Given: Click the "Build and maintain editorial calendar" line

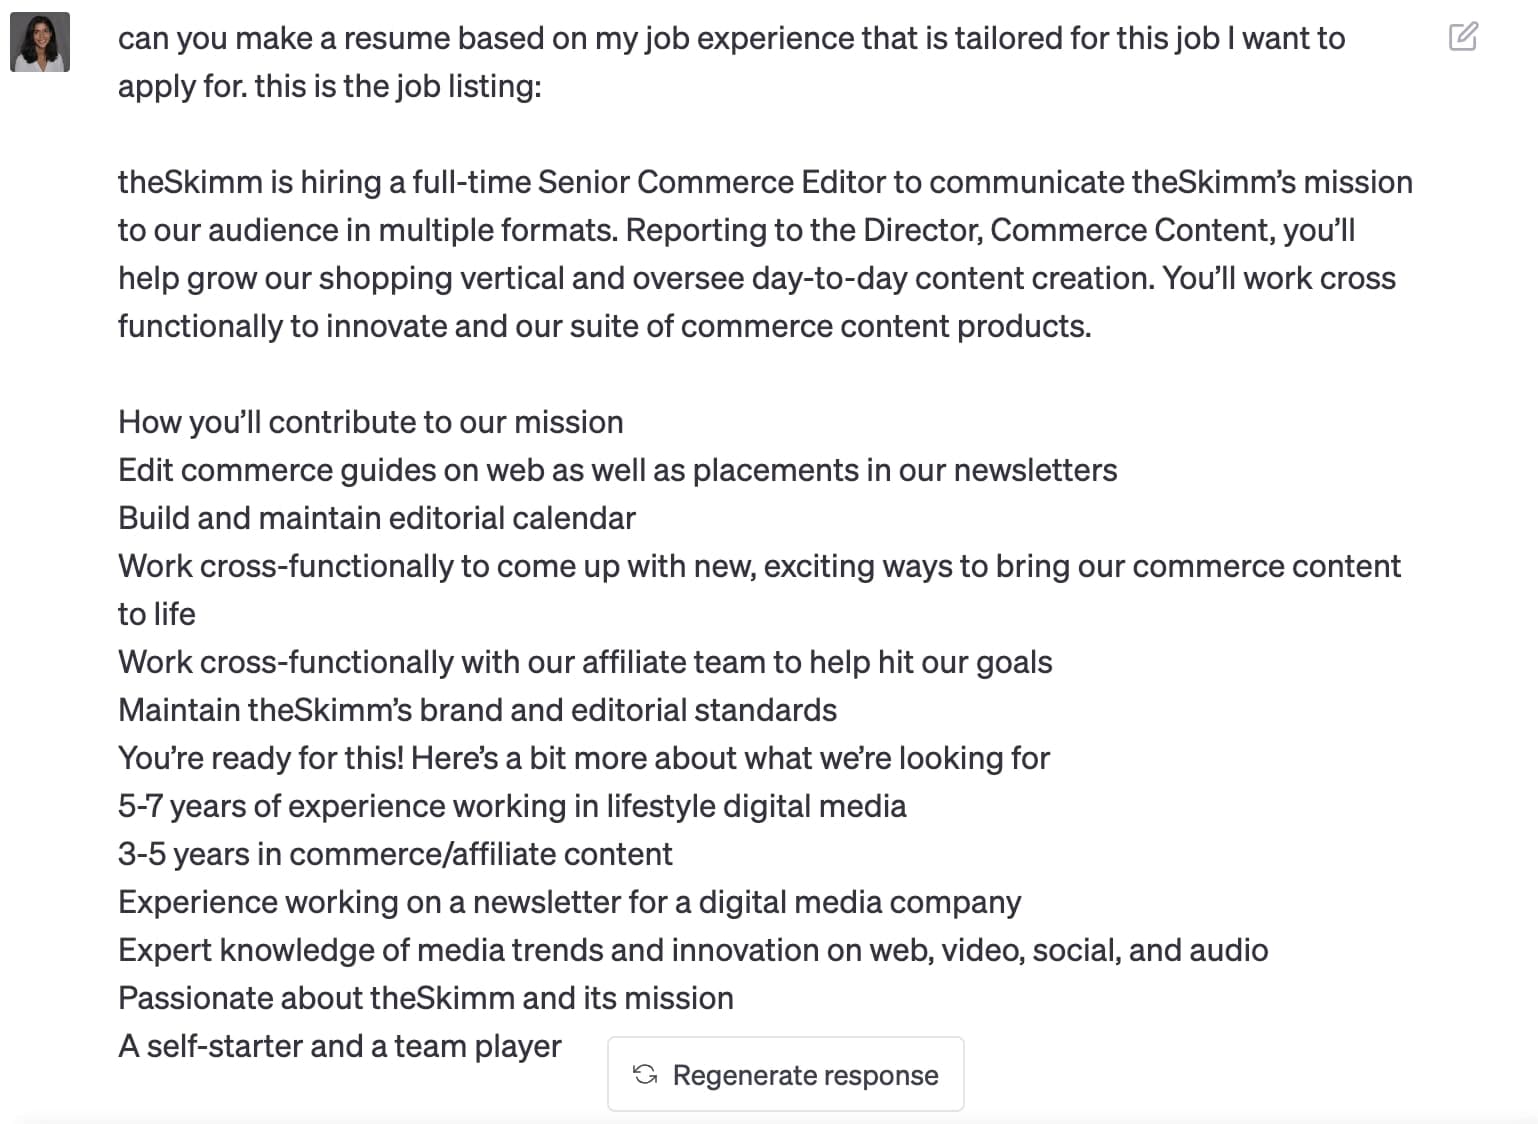Looking at the screenshot, I should (x=376, y=519).
